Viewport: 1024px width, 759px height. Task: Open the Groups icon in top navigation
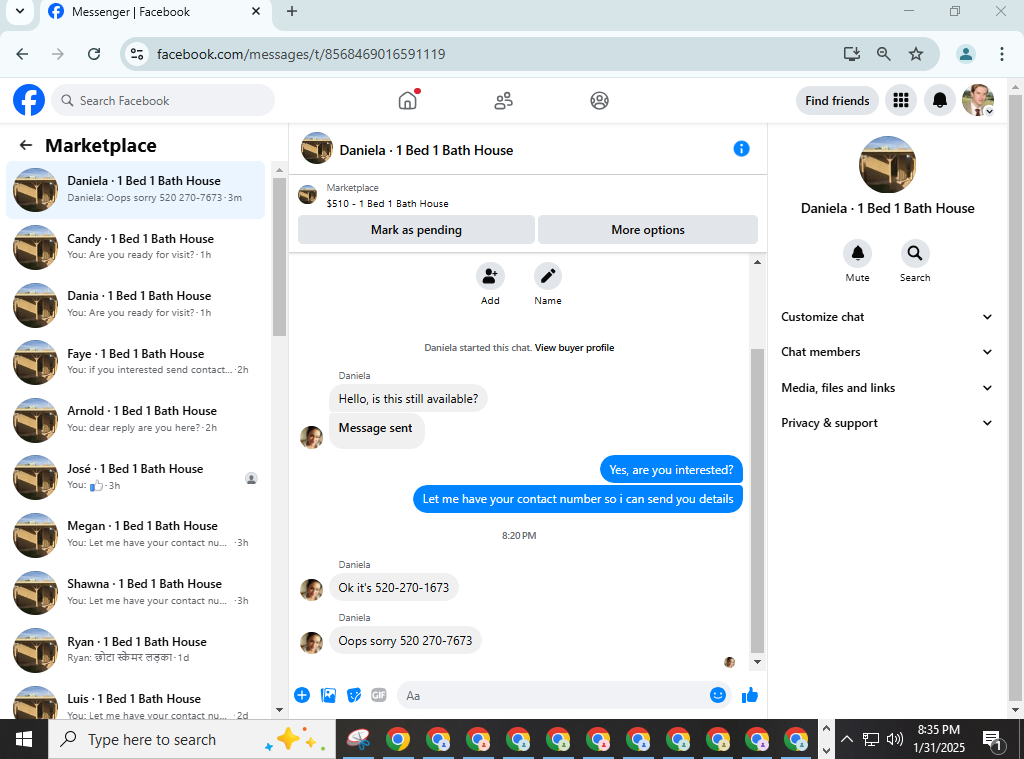600,101
